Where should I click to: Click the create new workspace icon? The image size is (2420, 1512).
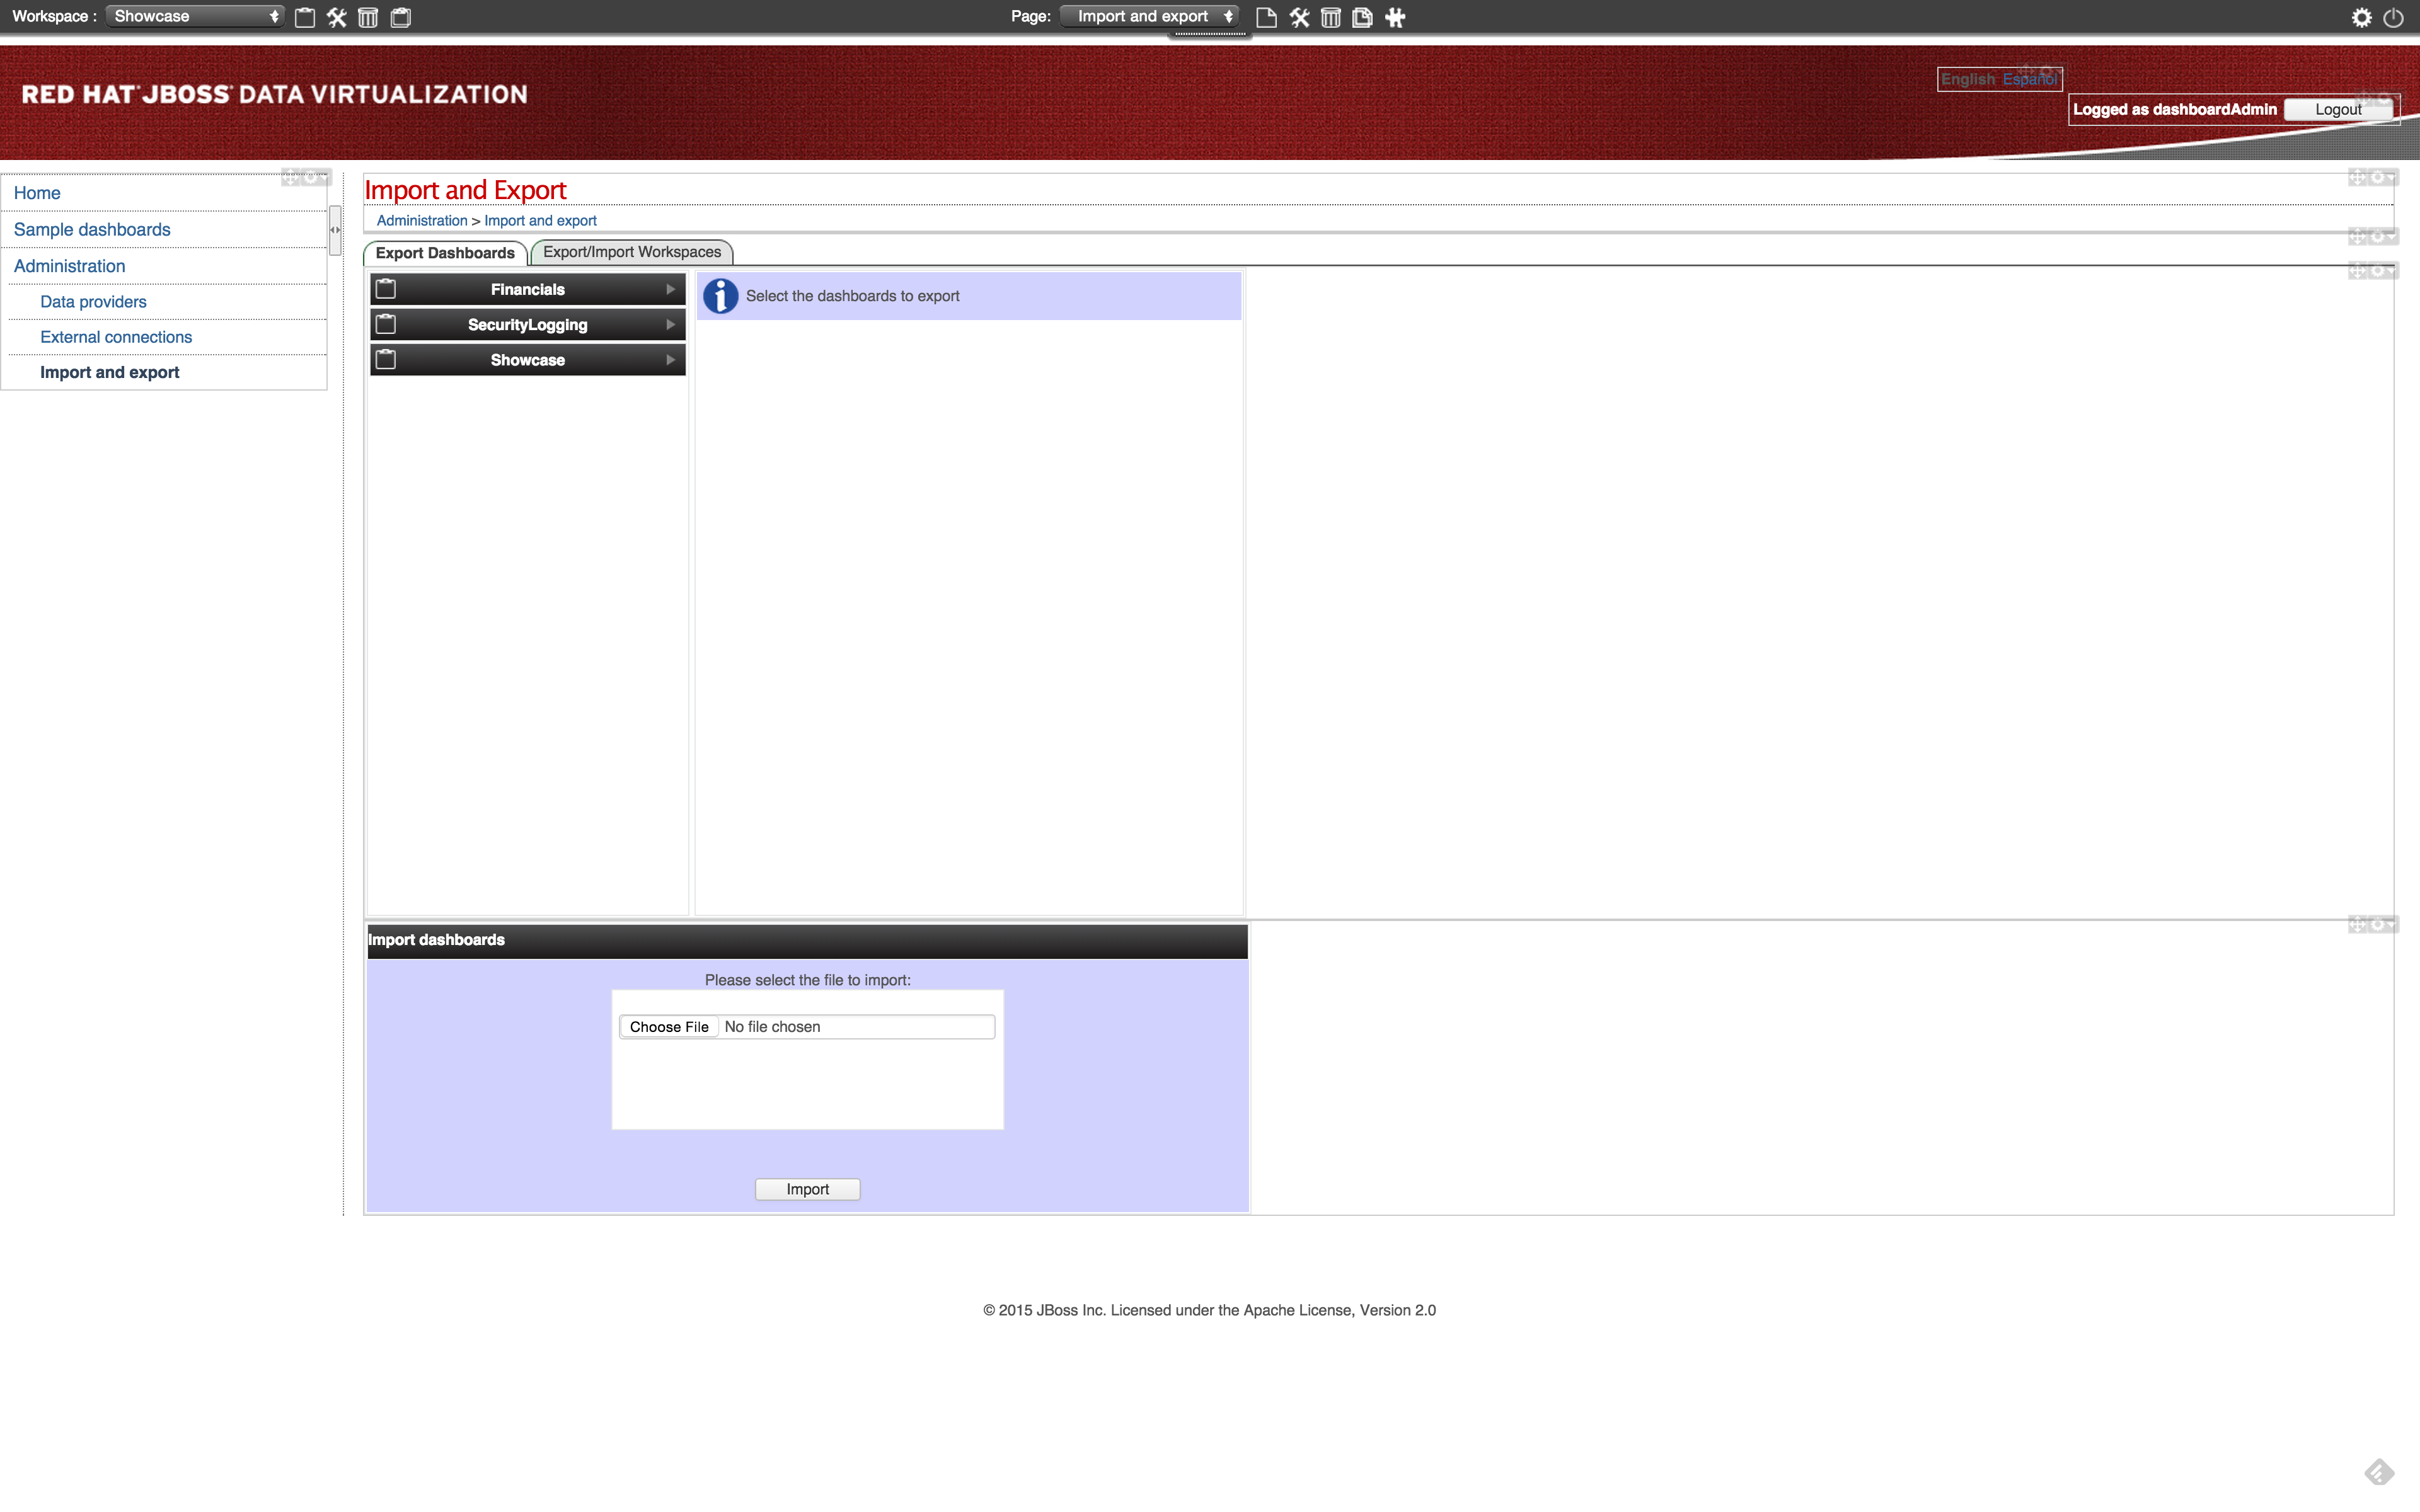pos(305,17)
